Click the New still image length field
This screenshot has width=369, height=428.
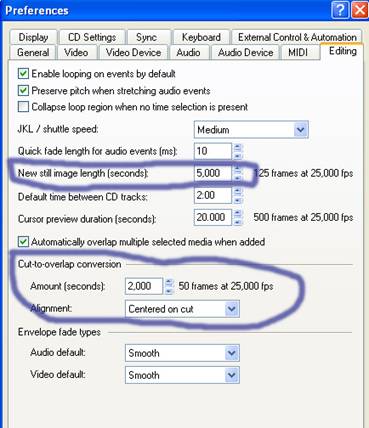213,173
